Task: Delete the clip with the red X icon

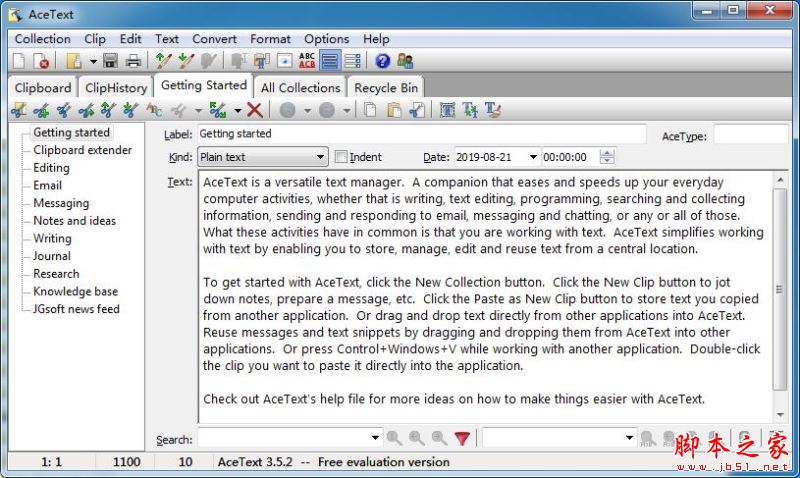Action: (x=255, y=110)
